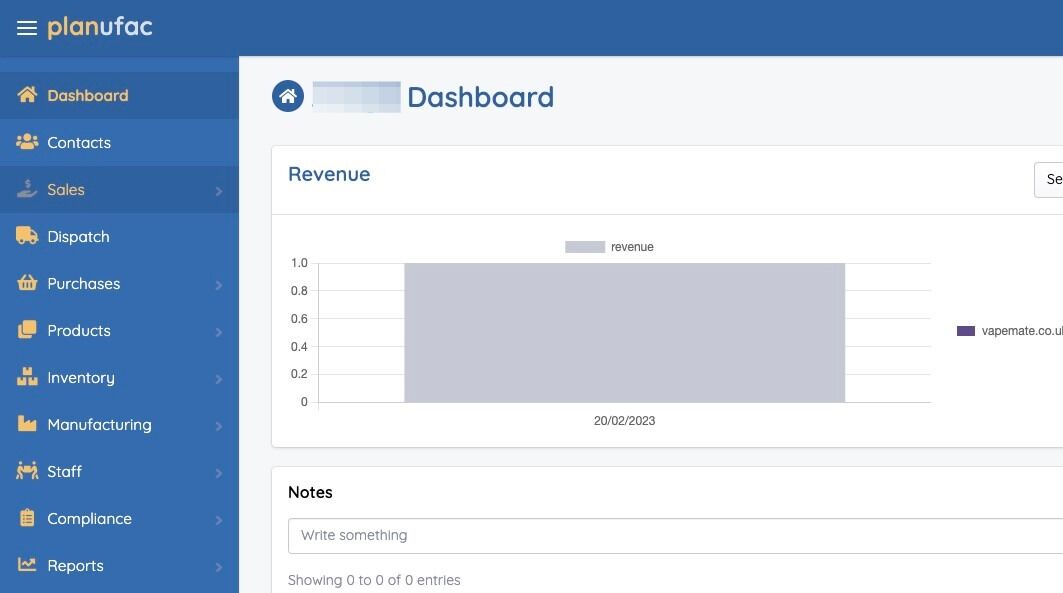
Task: Click the planufac logo
Action: click(x=100, y=27)
